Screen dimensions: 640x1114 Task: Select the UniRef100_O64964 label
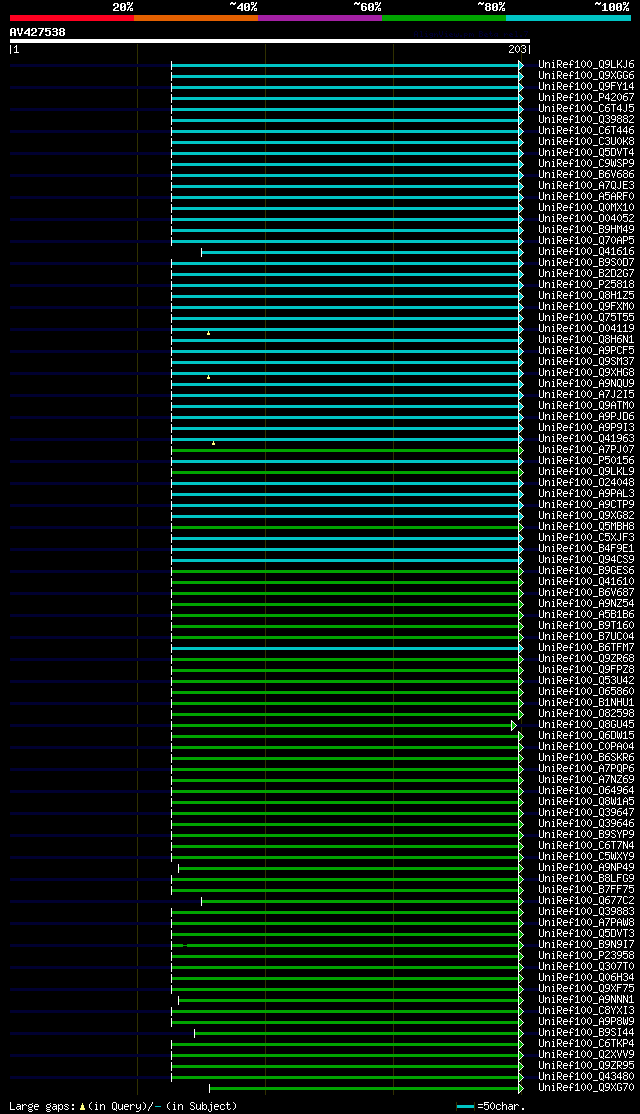coord(586,791)
